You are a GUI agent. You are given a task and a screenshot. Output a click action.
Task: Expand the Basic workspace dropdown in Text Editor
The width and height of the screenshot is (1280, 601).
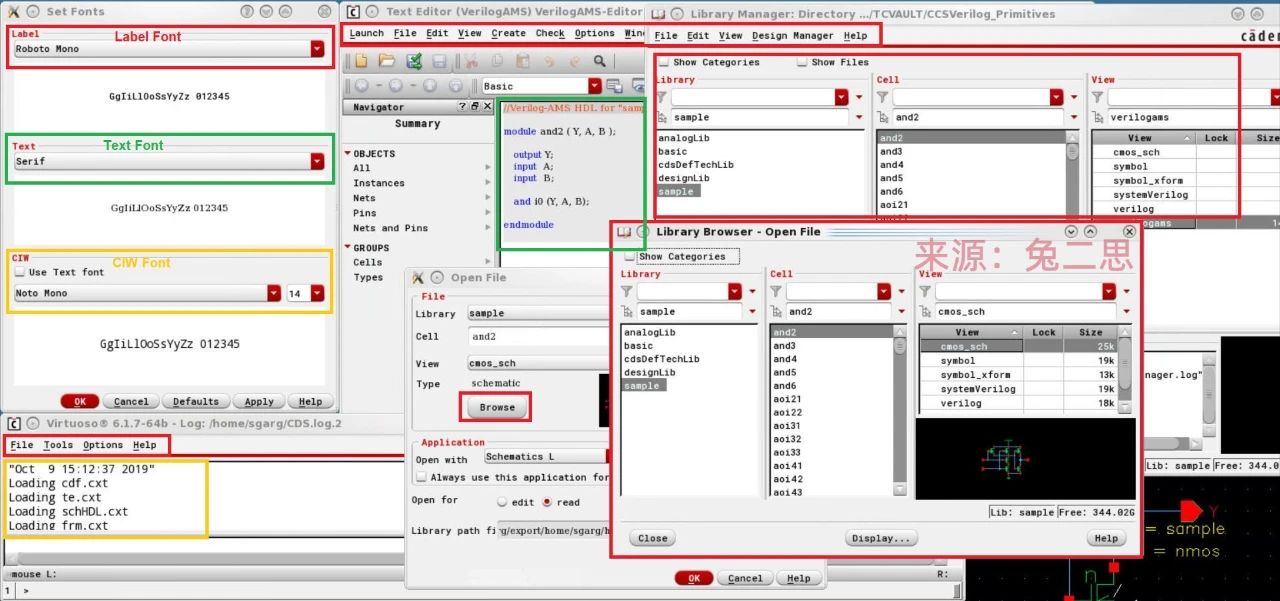(x=595, y=86)
